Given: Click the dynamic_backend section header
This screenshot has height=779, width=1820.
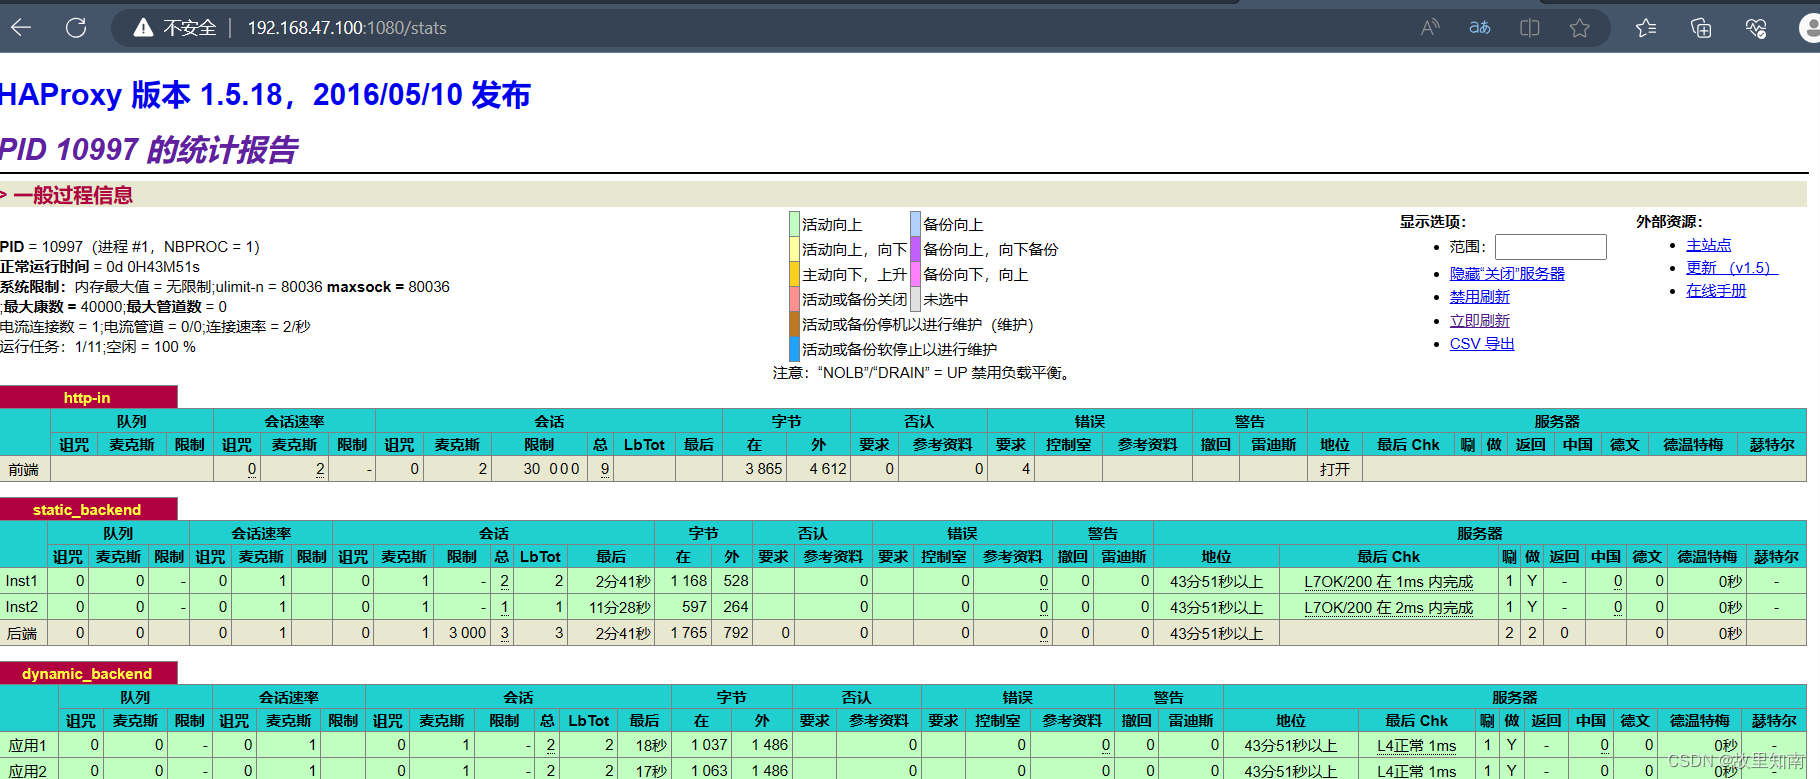Looking at the screenshot, I should click(88, 673).
